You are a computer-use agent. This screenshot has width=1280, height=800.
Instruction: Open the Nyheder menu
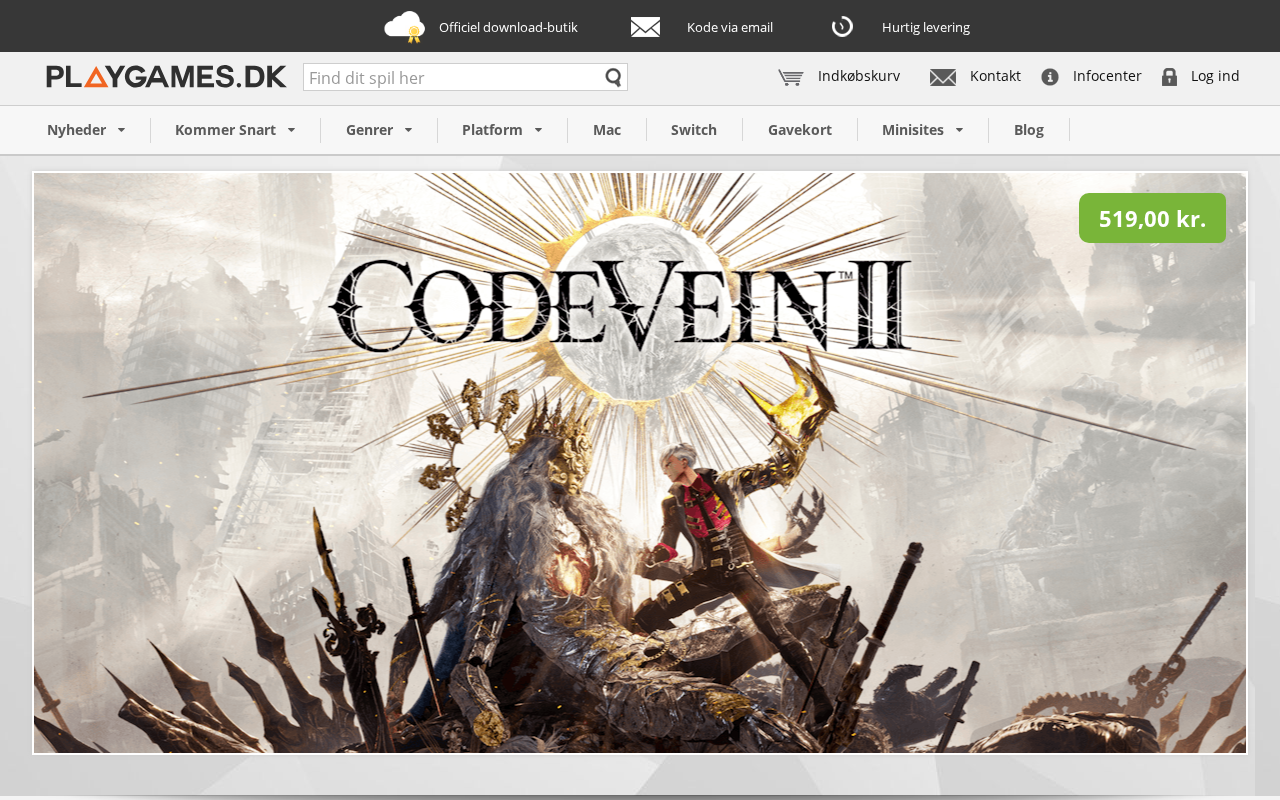click(x=77, y=130)
